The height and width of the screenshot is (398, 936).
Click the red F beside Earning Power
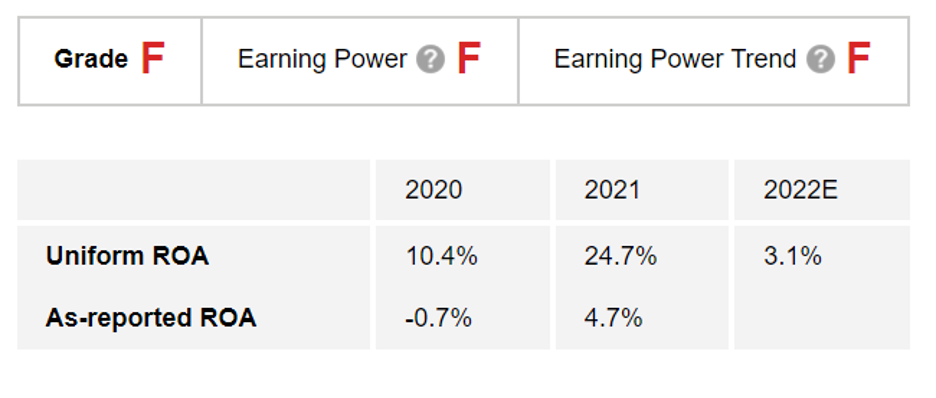(469, 58)
